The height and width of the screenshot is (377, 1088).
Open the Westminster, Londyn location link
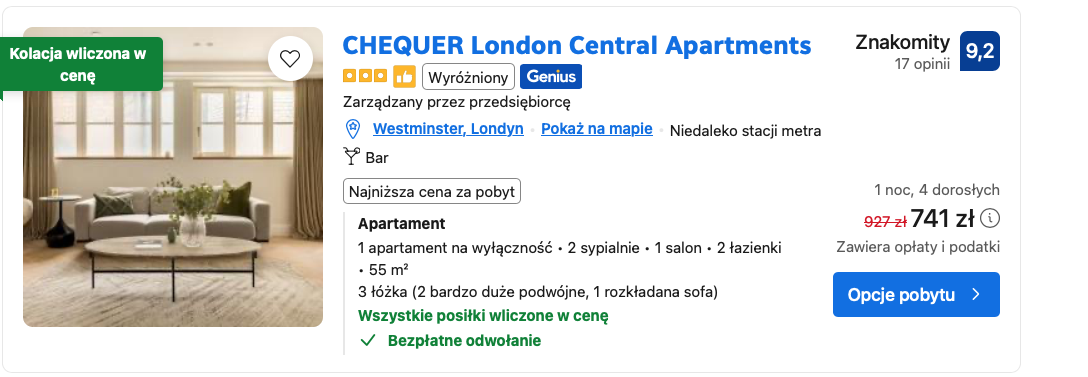[x=448, y=129]
